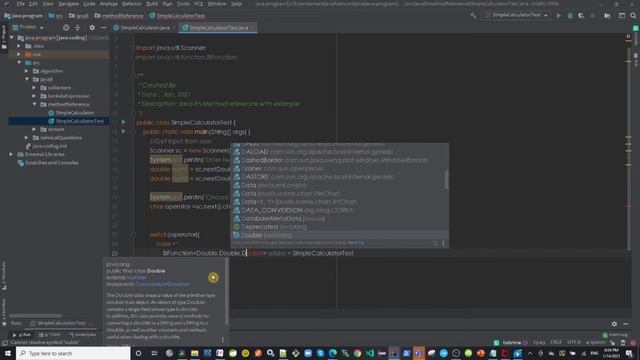Click the run gutter arrow beside the class declaration

pos(123,122)
